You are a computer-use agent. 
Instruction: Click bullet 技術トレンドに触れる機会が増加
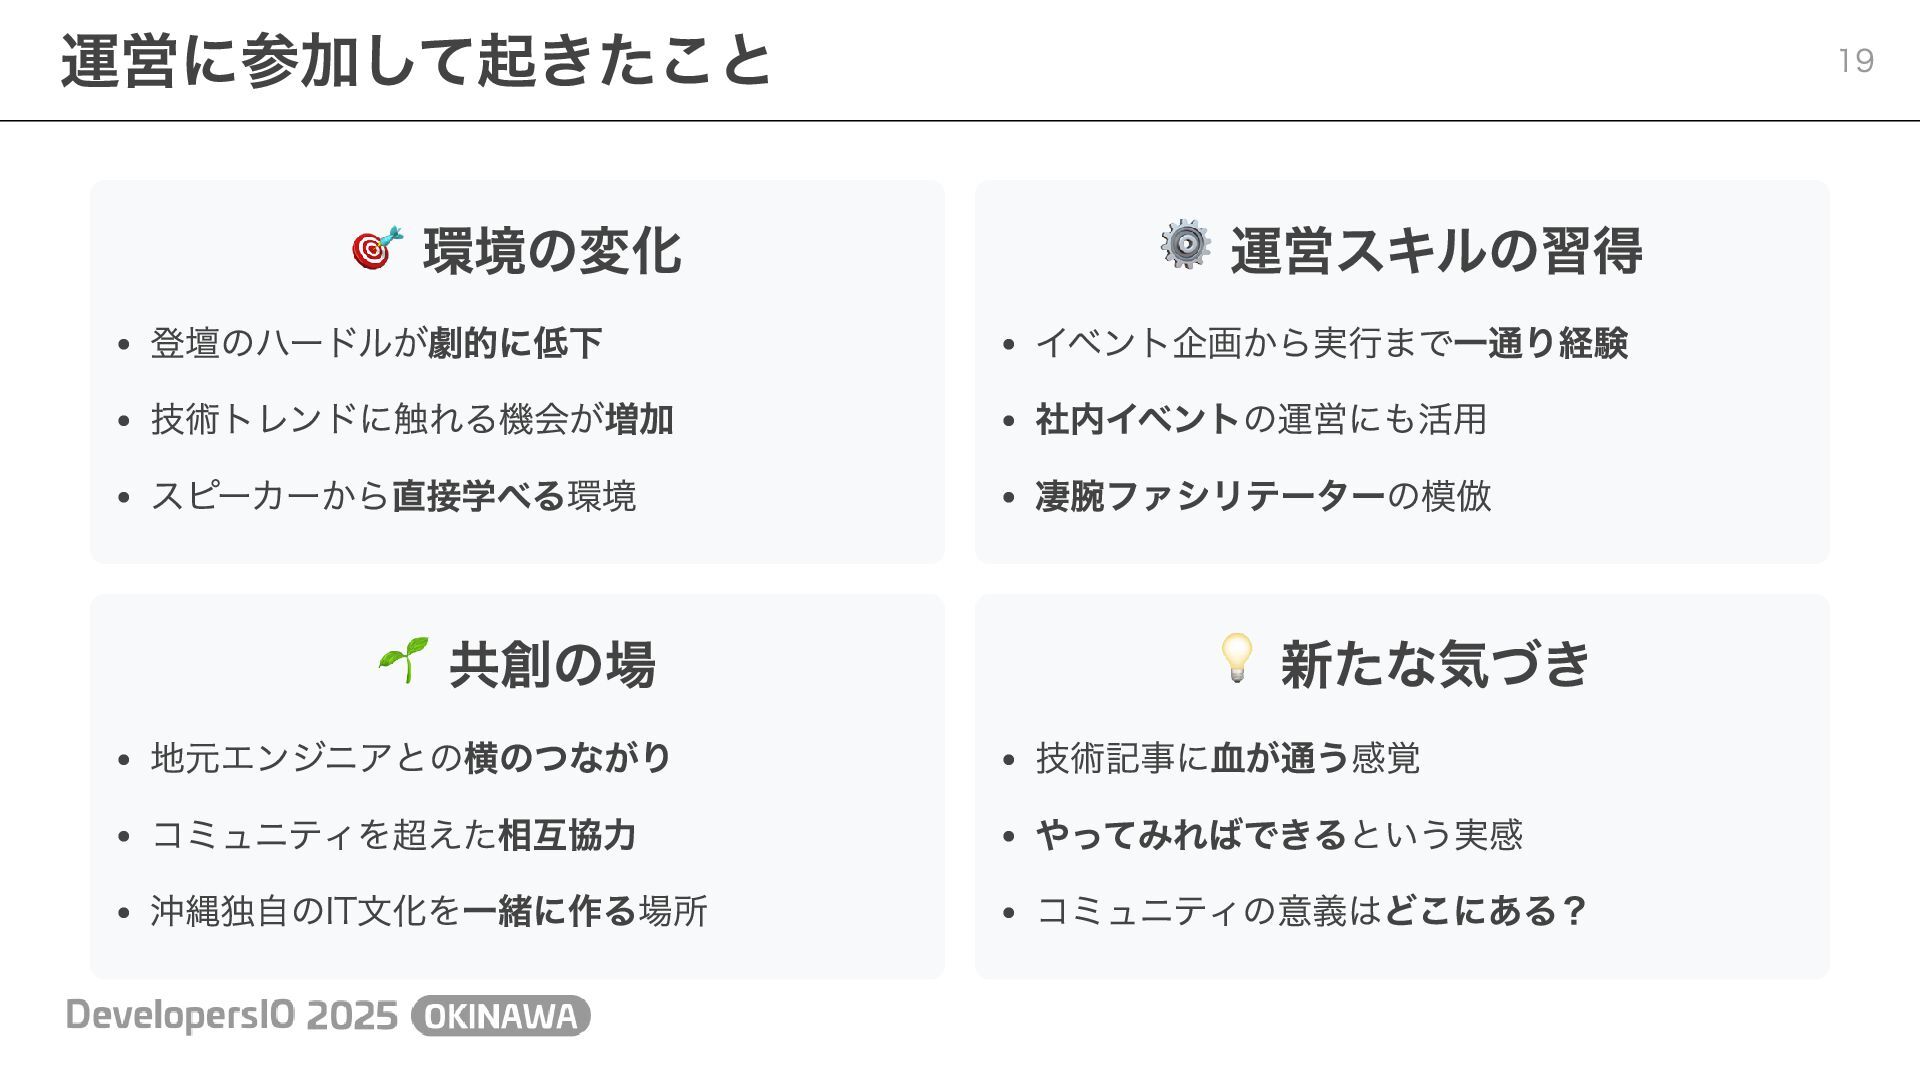(x=412, y=419)
